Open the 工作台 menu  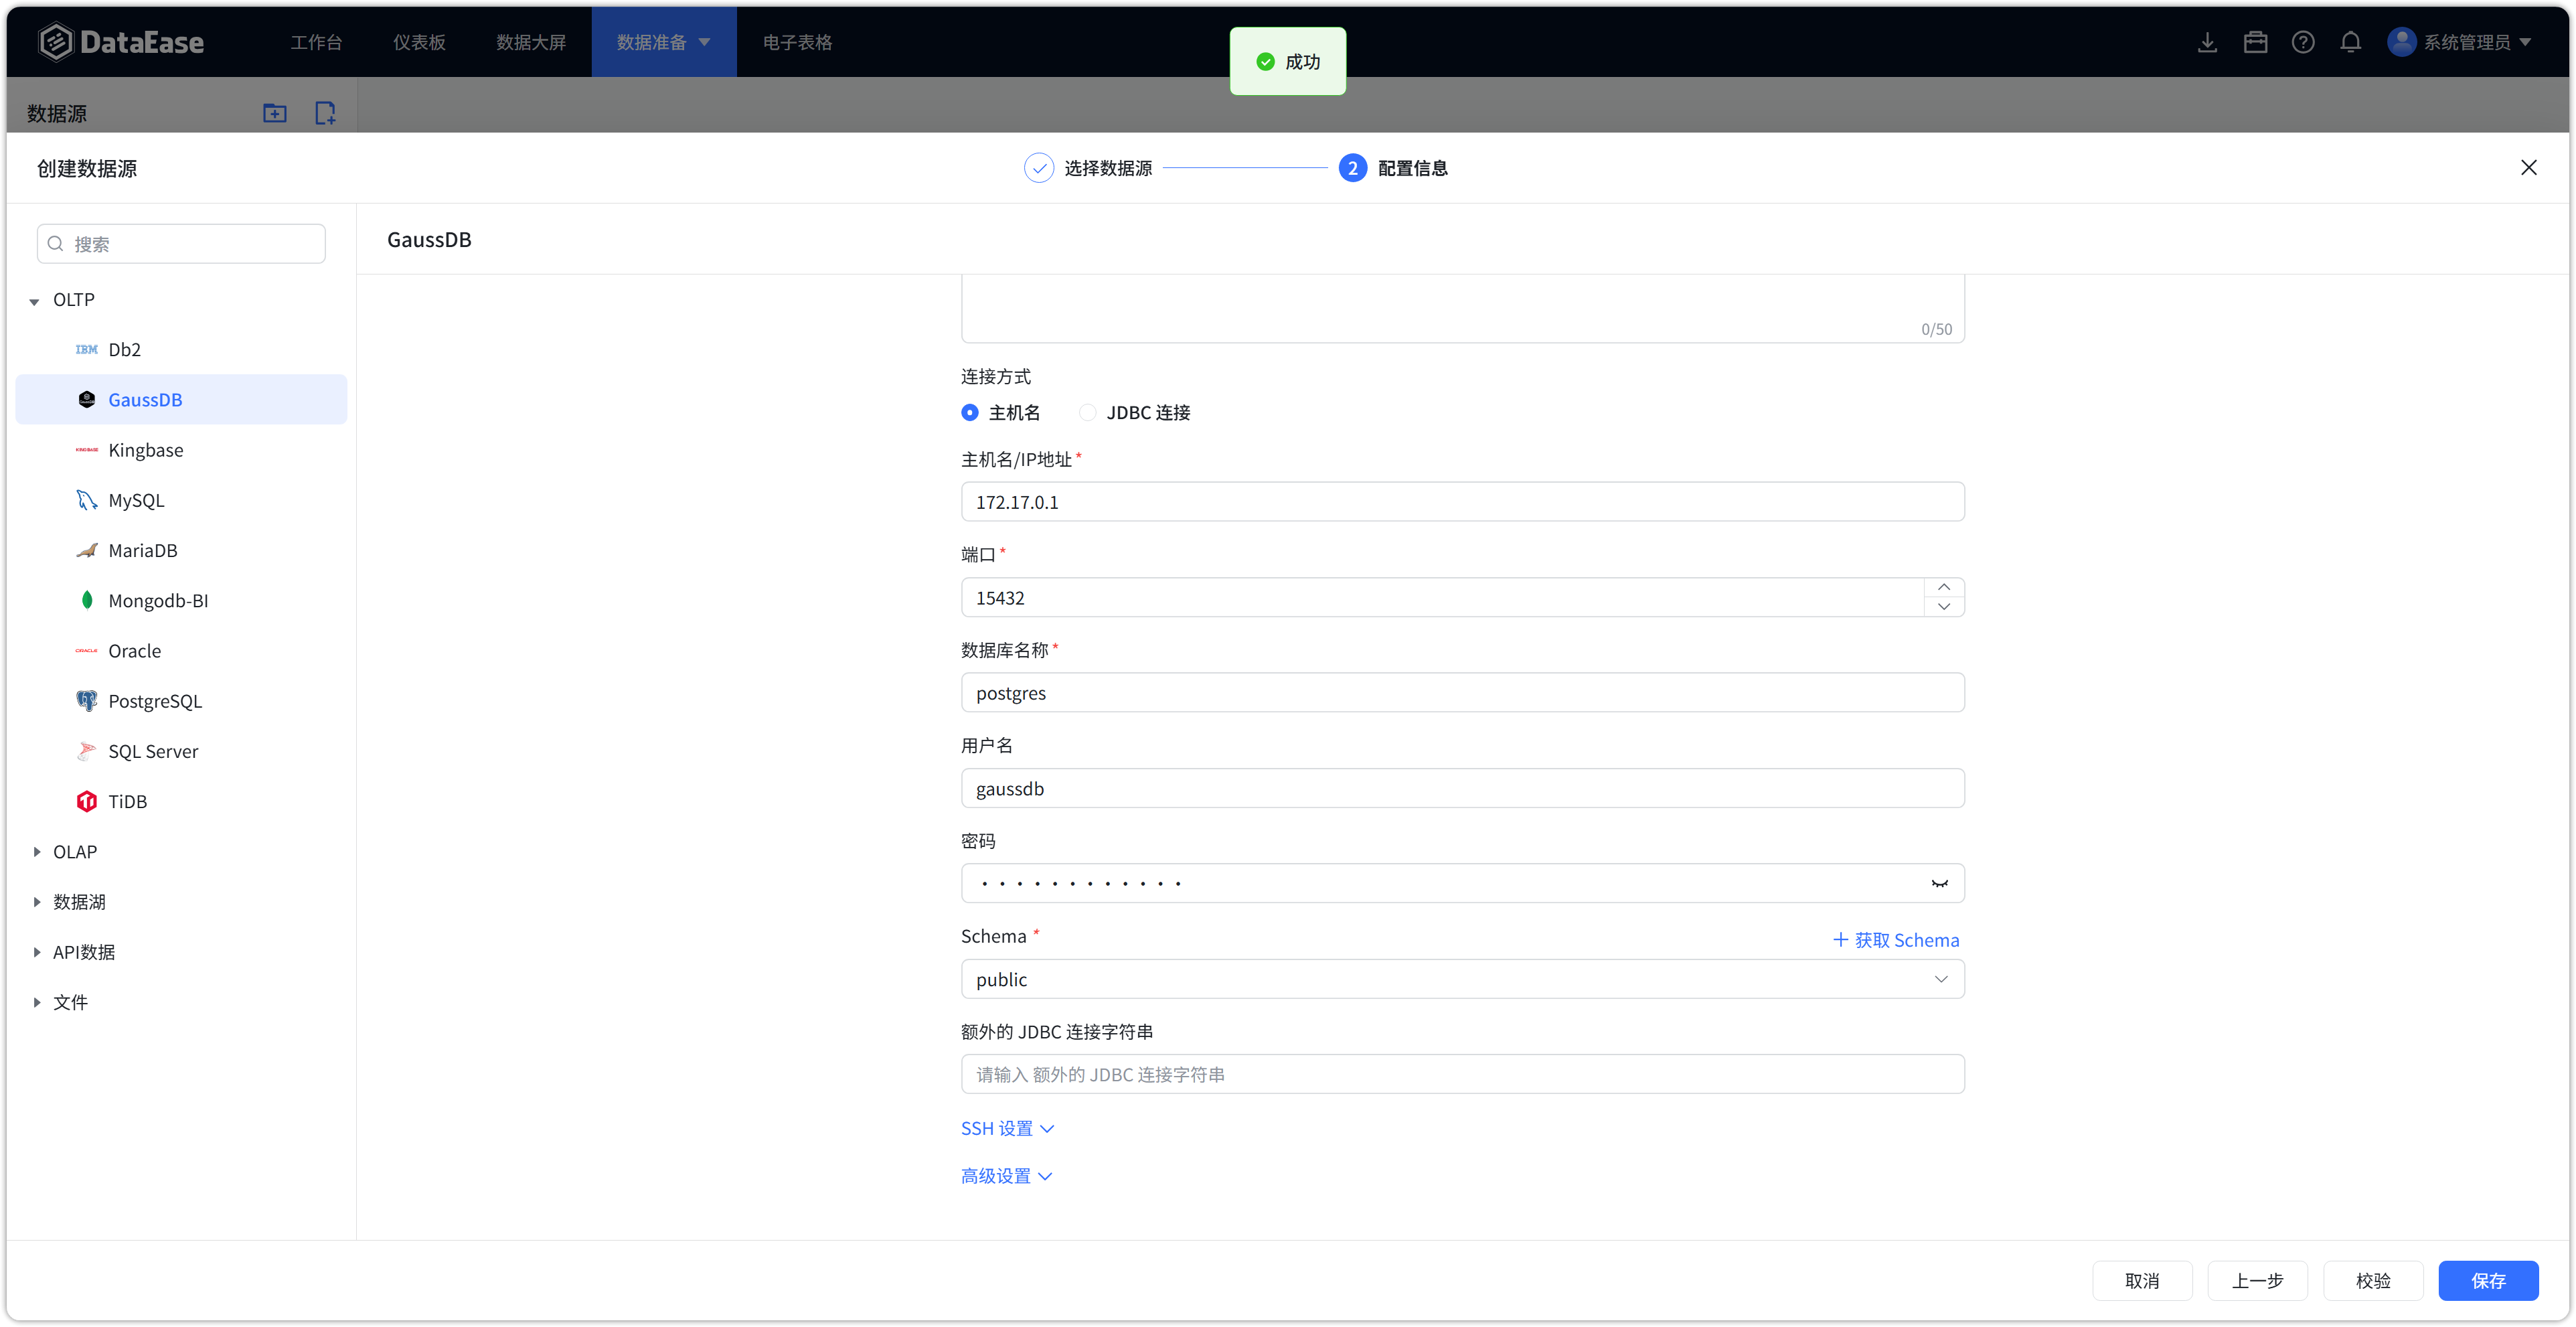[x=316, y=42]
